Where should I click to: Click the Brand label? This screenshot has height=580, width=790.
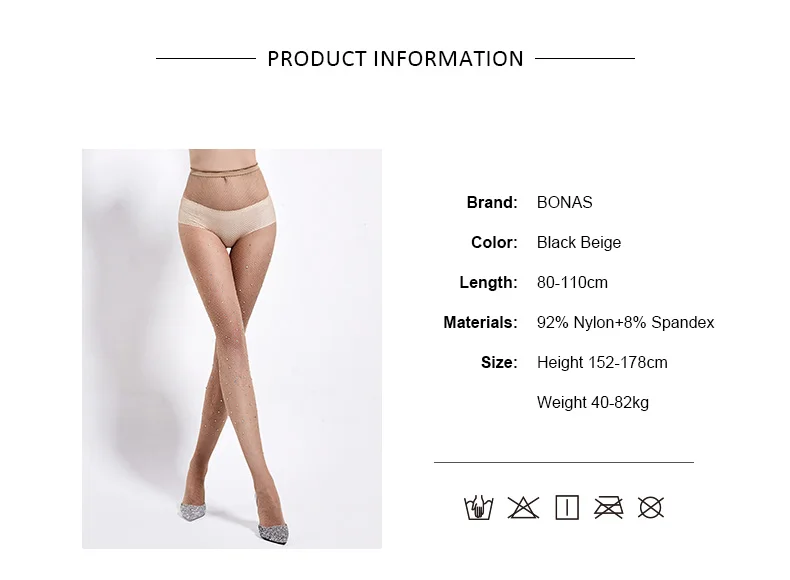pos(492,203)
